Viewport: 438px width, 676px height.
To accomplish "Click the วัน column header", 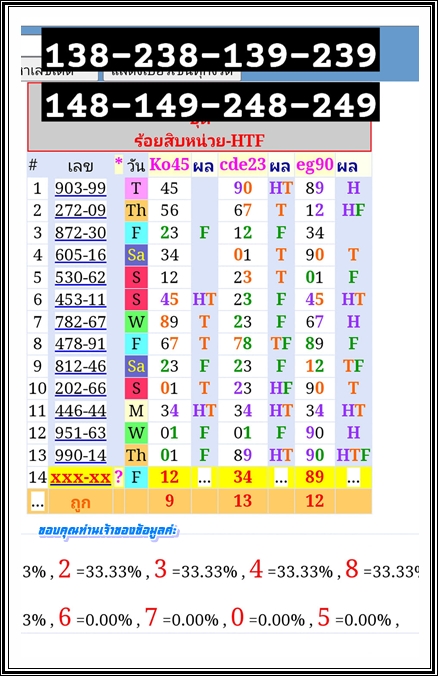I will coord(136,165).
